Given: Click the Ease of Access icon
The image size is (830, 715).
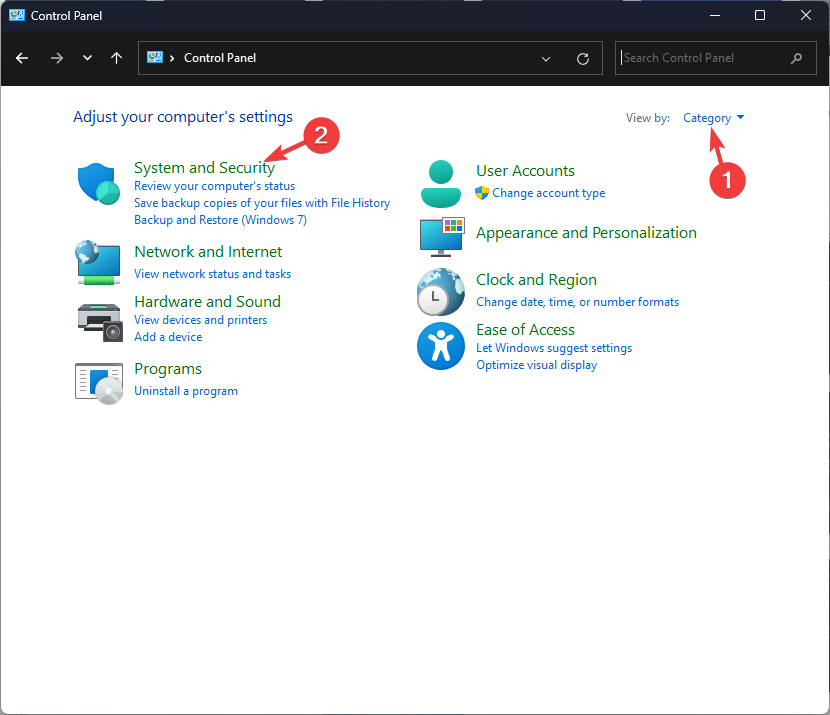Looking at the screenshot, I should pos(441,346).
